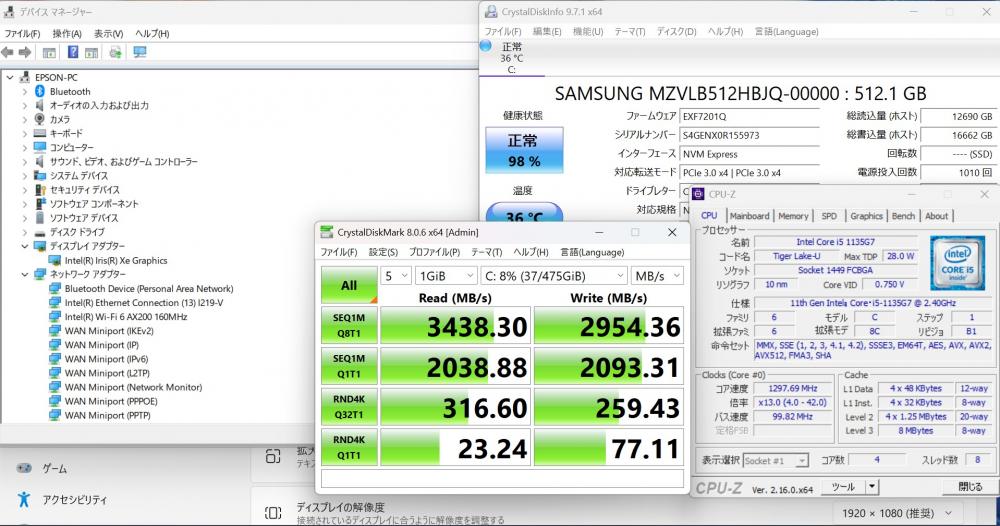Select the Bluetooth device category icon

(40, 91)
